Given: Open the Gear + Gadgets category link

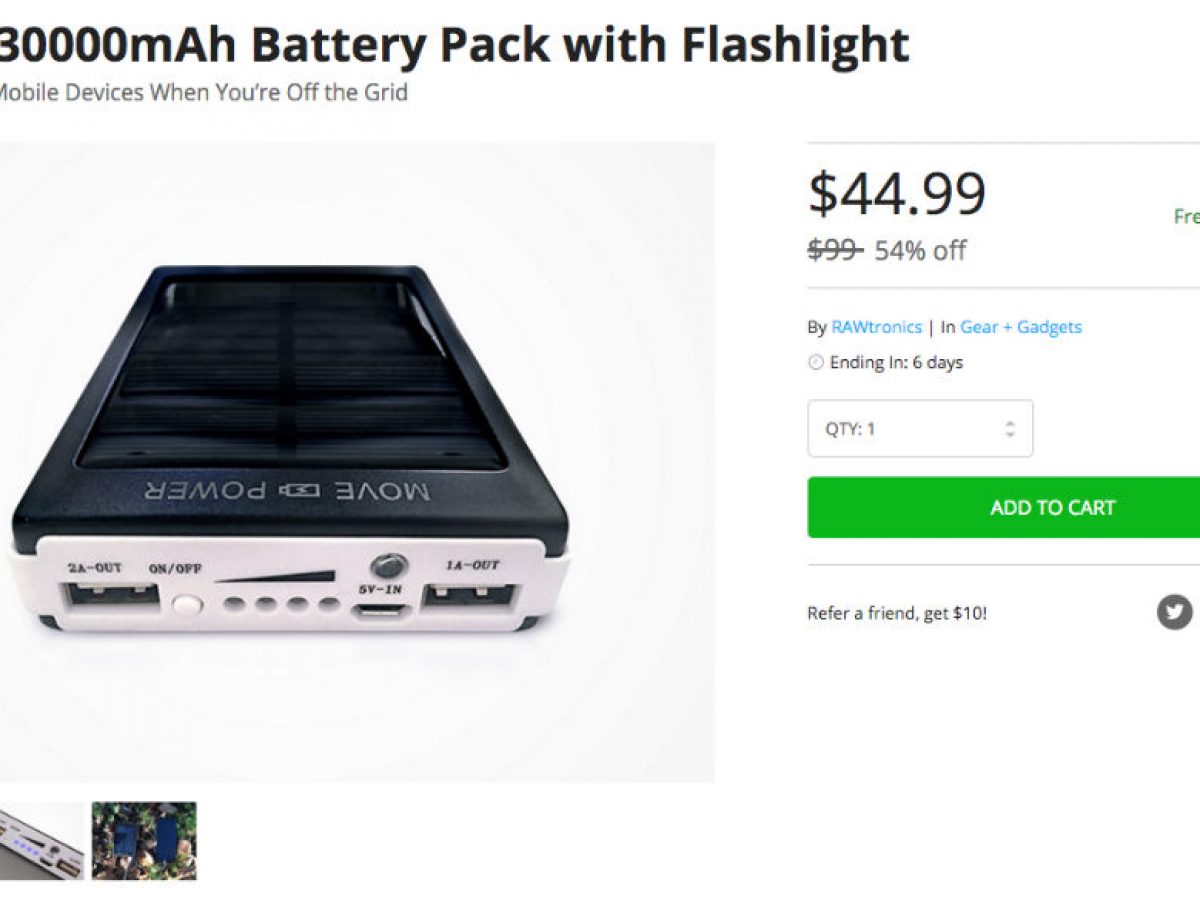Looking at the screenshot, I should pos(1021,327).
